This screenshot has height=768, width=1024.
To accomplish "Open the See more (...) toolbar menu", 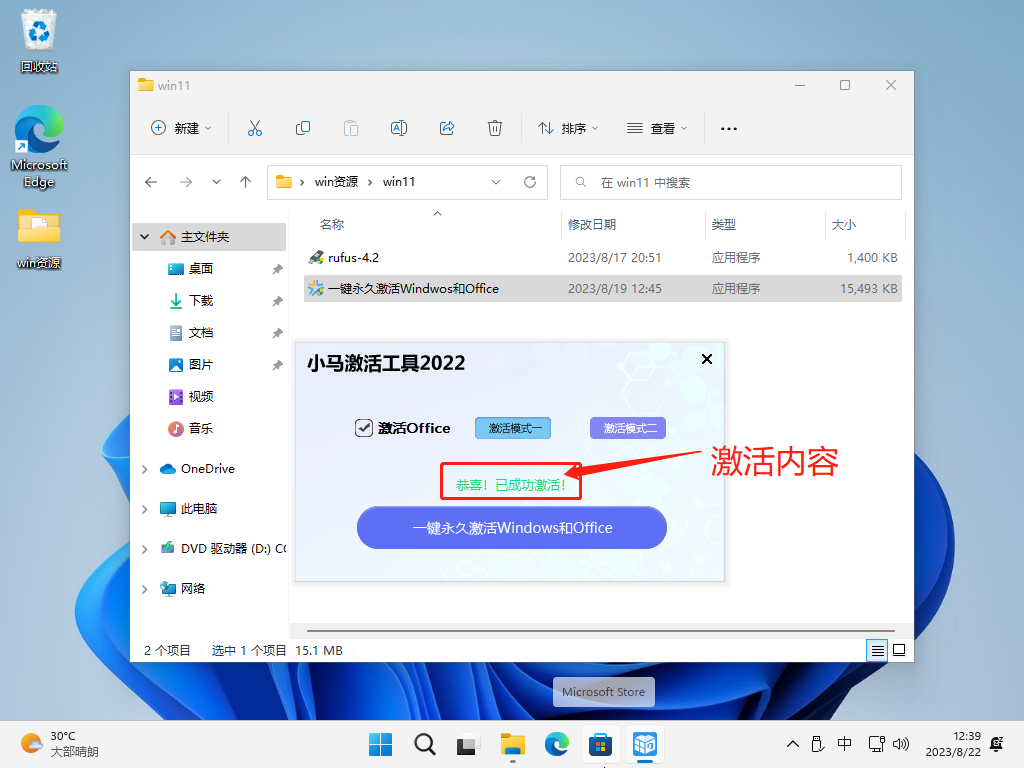I will click(x=729, y=129).
